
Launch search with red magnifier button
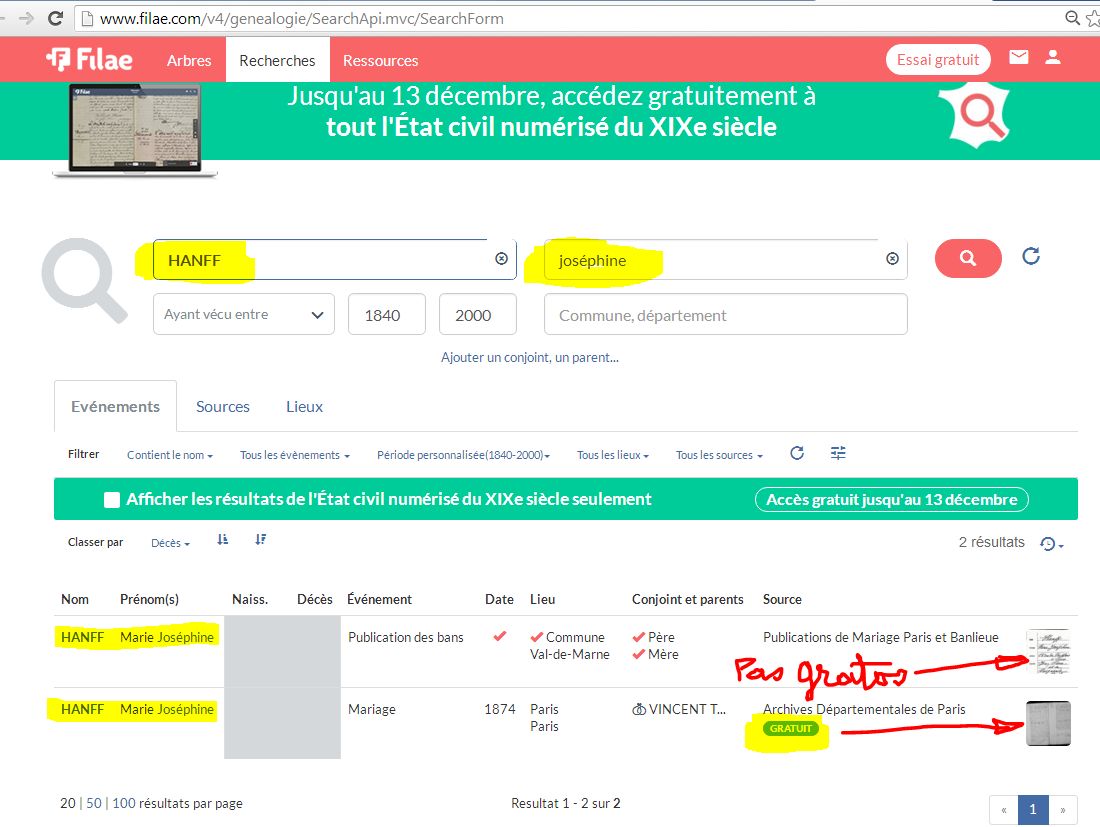[x=968, y=258]
